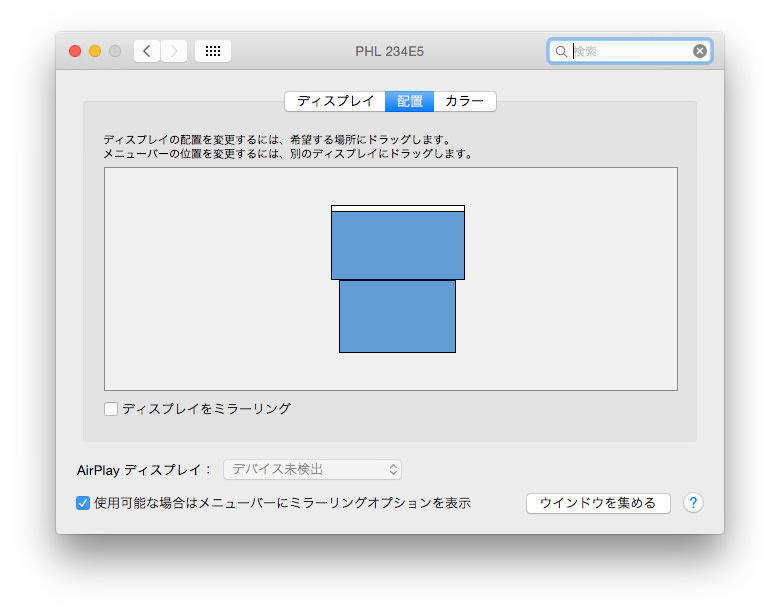Screen dimensions: 780x614
Task: Enable ディスプレイをミラーリング checkbox
Action: (x=111, y=409)
